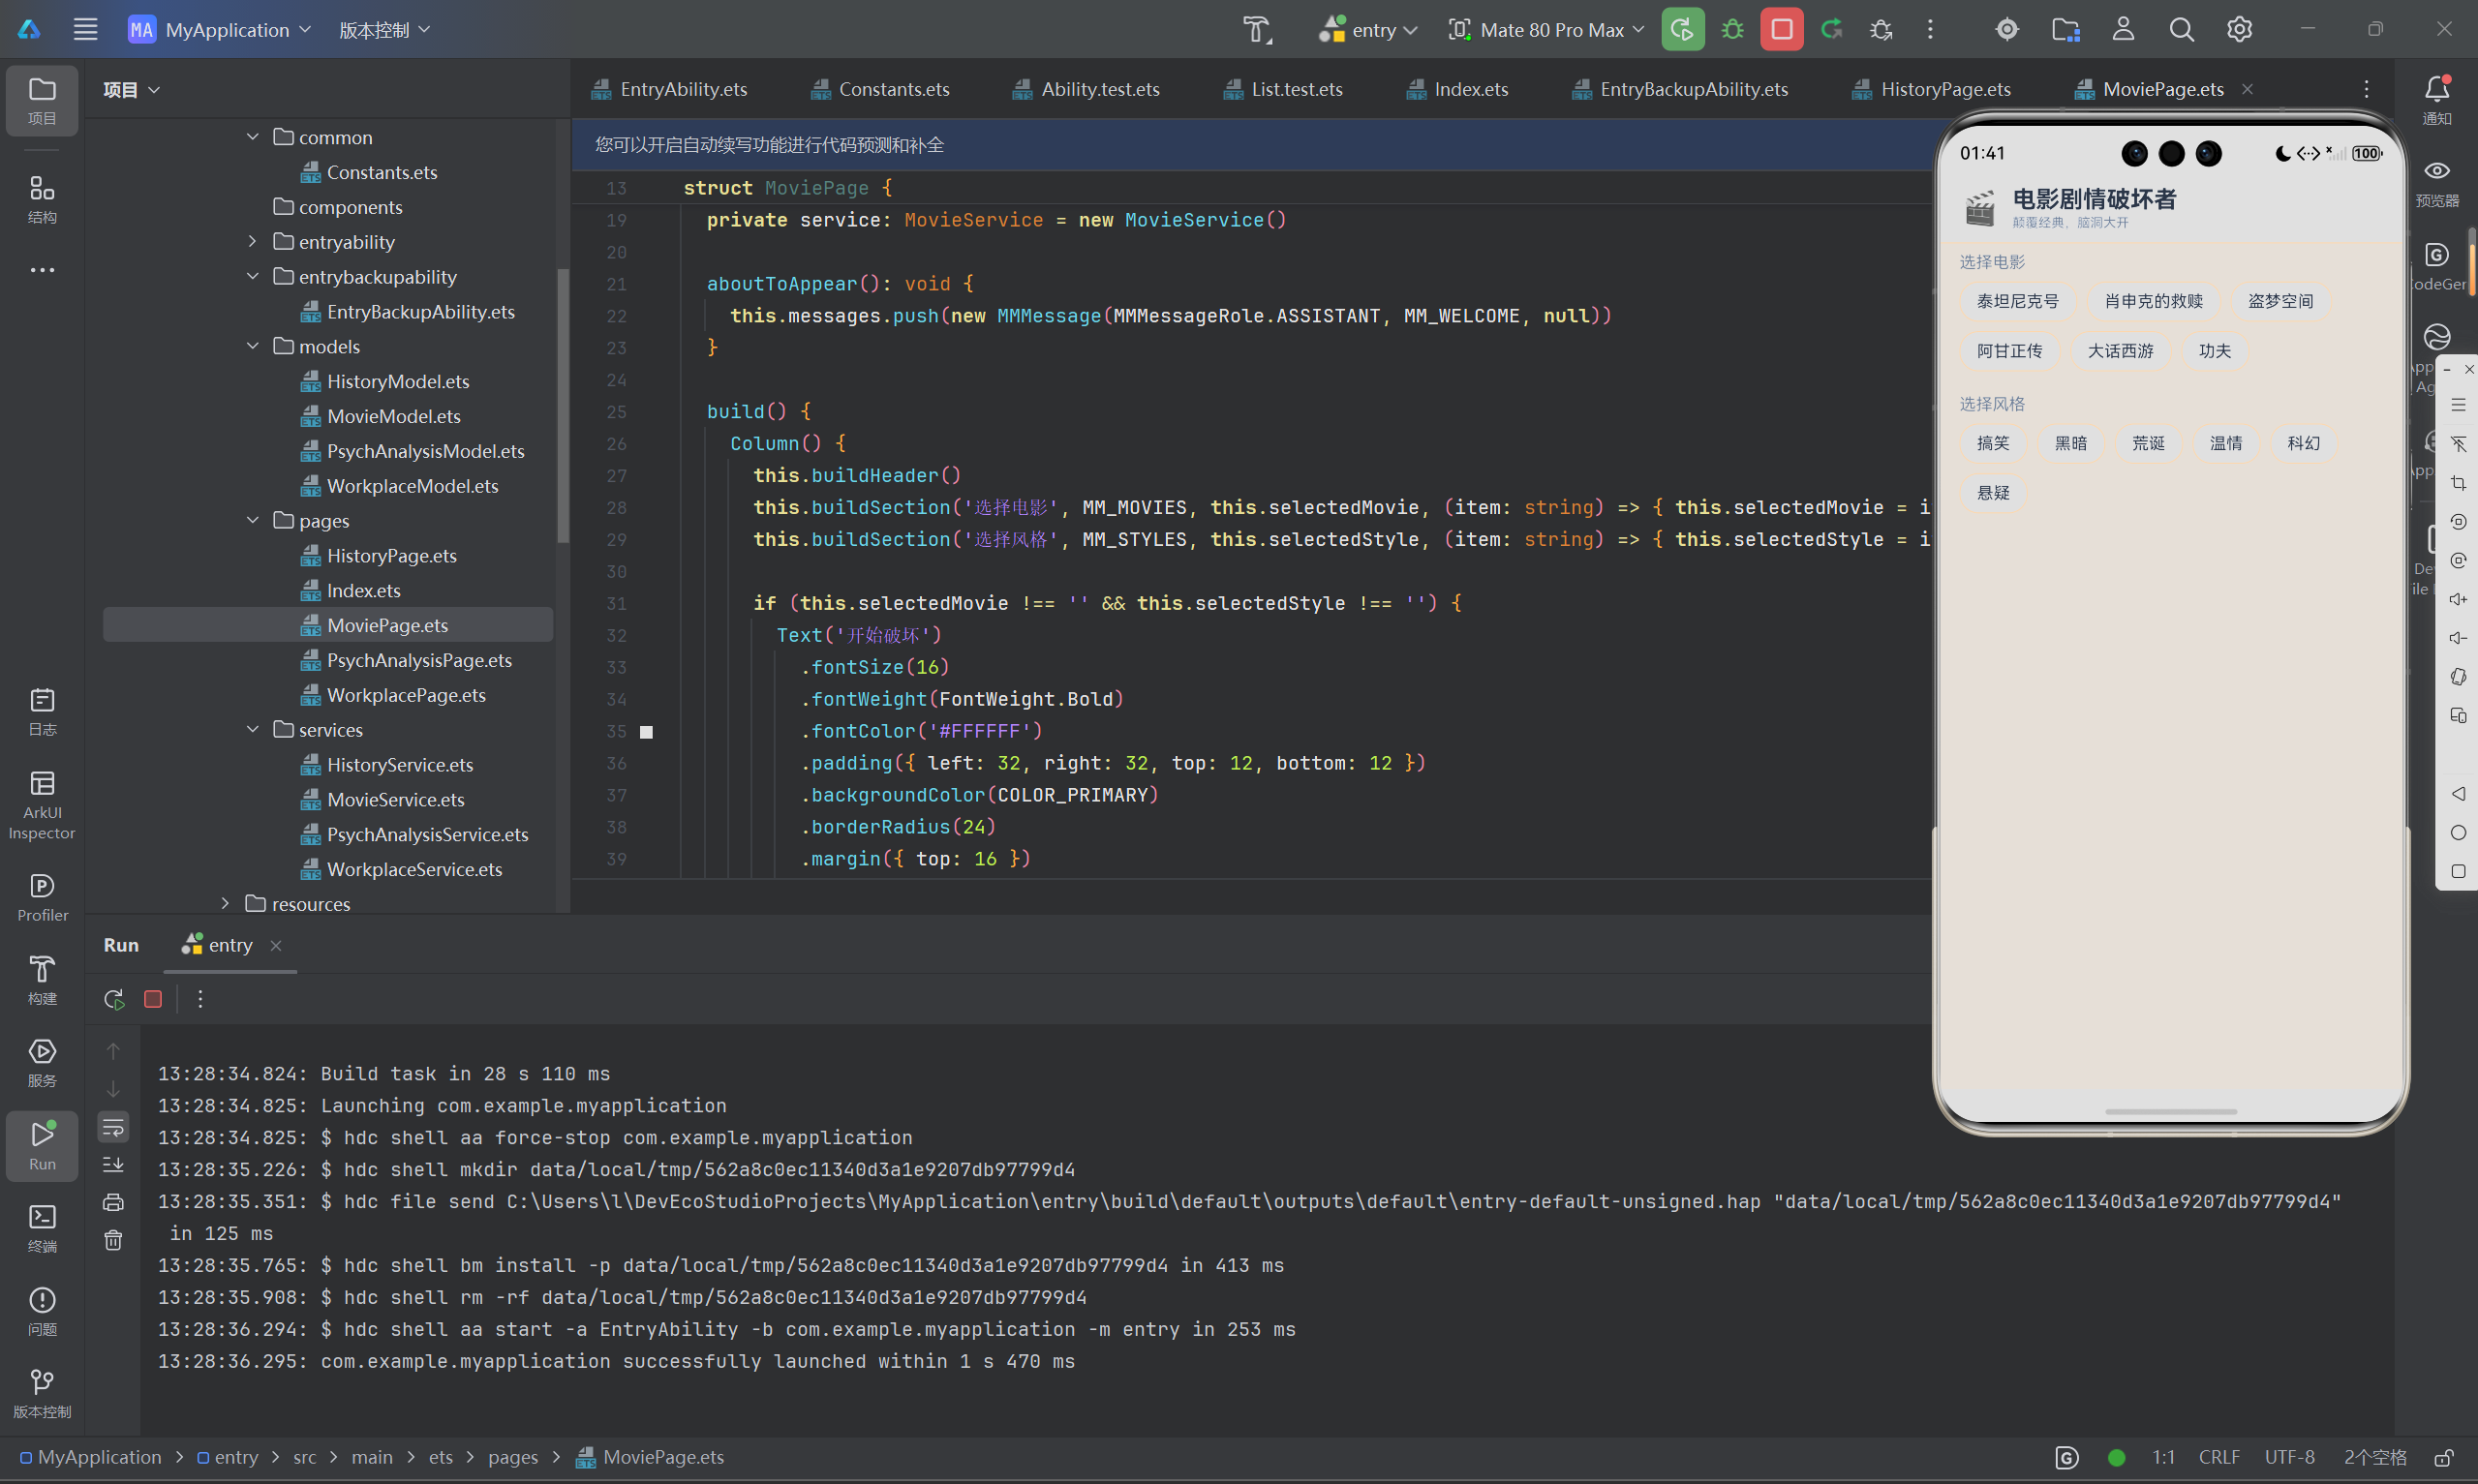
Task: Toggle soft-wrap in the Run console
Action: (x=114, y=1127)
